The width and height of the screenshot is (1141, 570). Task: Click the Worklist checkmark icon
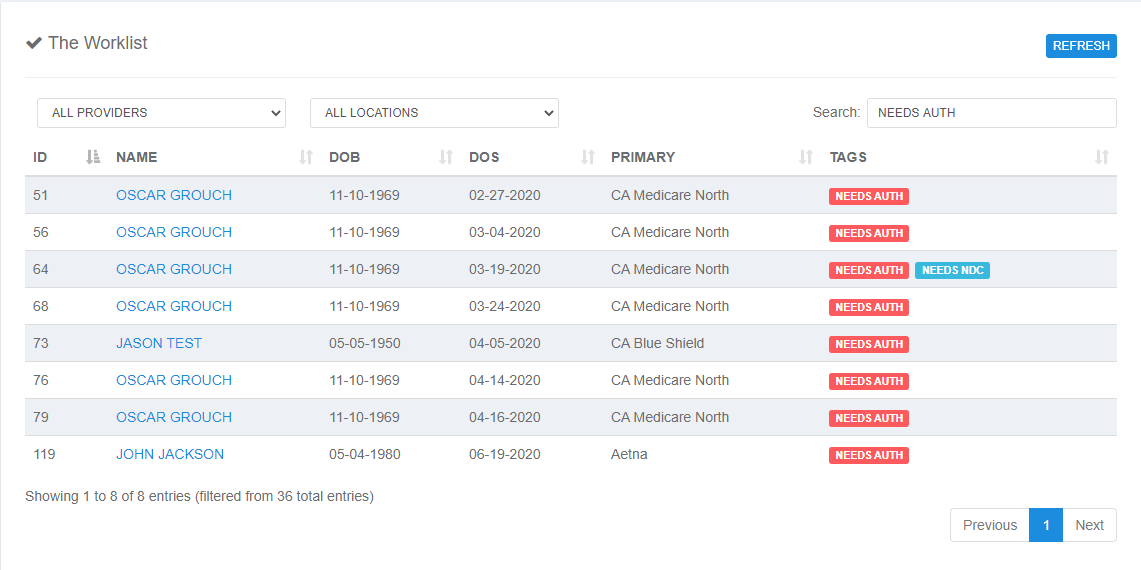pyautogui.click(x=33, y=43)
